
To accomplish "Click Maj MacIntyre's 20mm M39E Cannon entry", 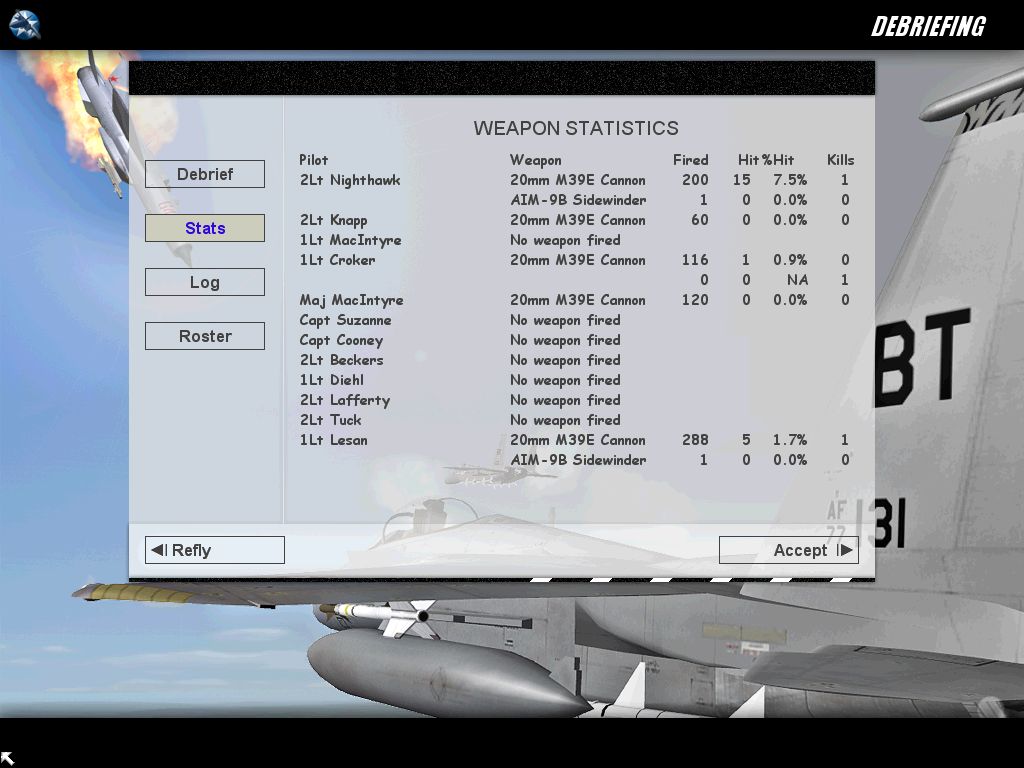I will tap(578, 300).
